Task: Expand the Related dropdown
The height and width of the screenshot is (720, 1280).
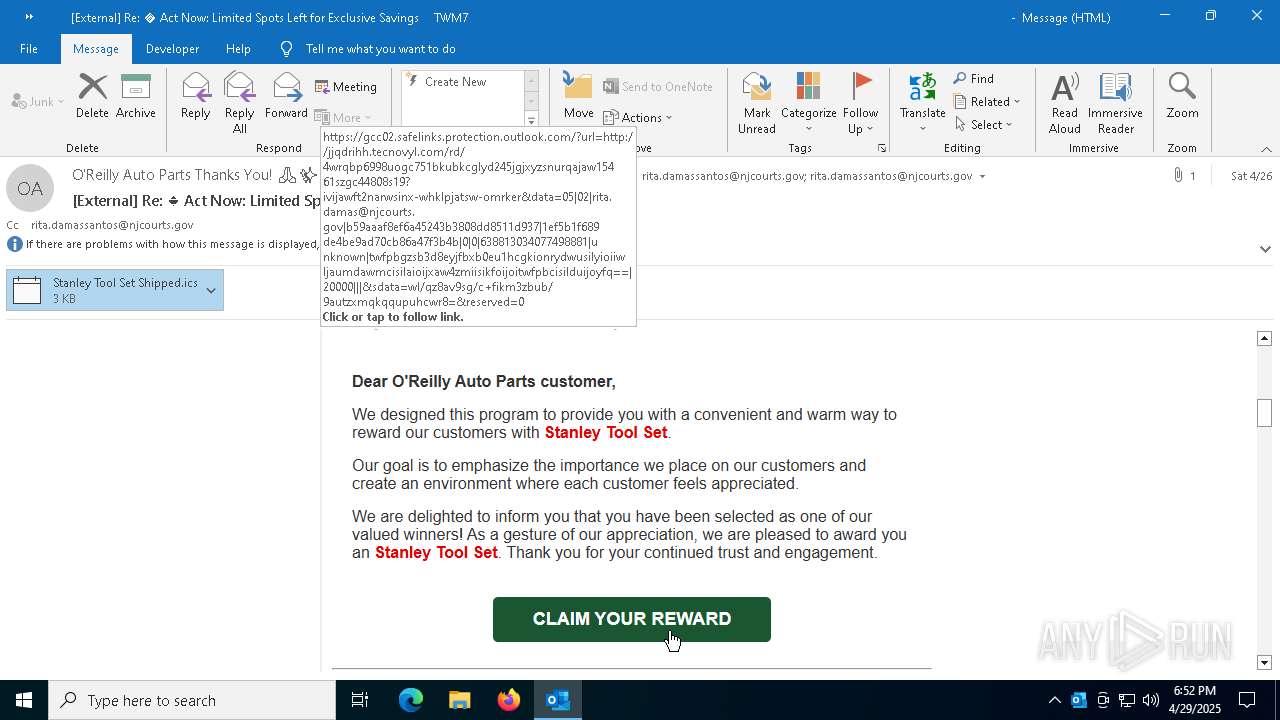Action: (987, 102)
